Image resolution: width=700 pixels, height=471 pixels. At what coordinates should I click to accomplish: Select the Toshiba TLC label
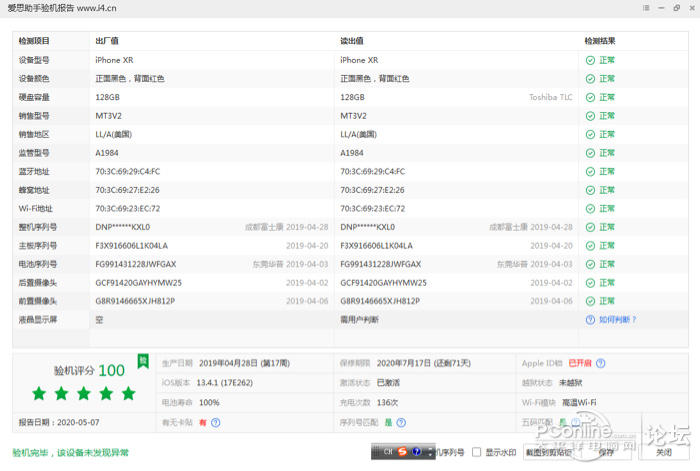coord(550,97)
